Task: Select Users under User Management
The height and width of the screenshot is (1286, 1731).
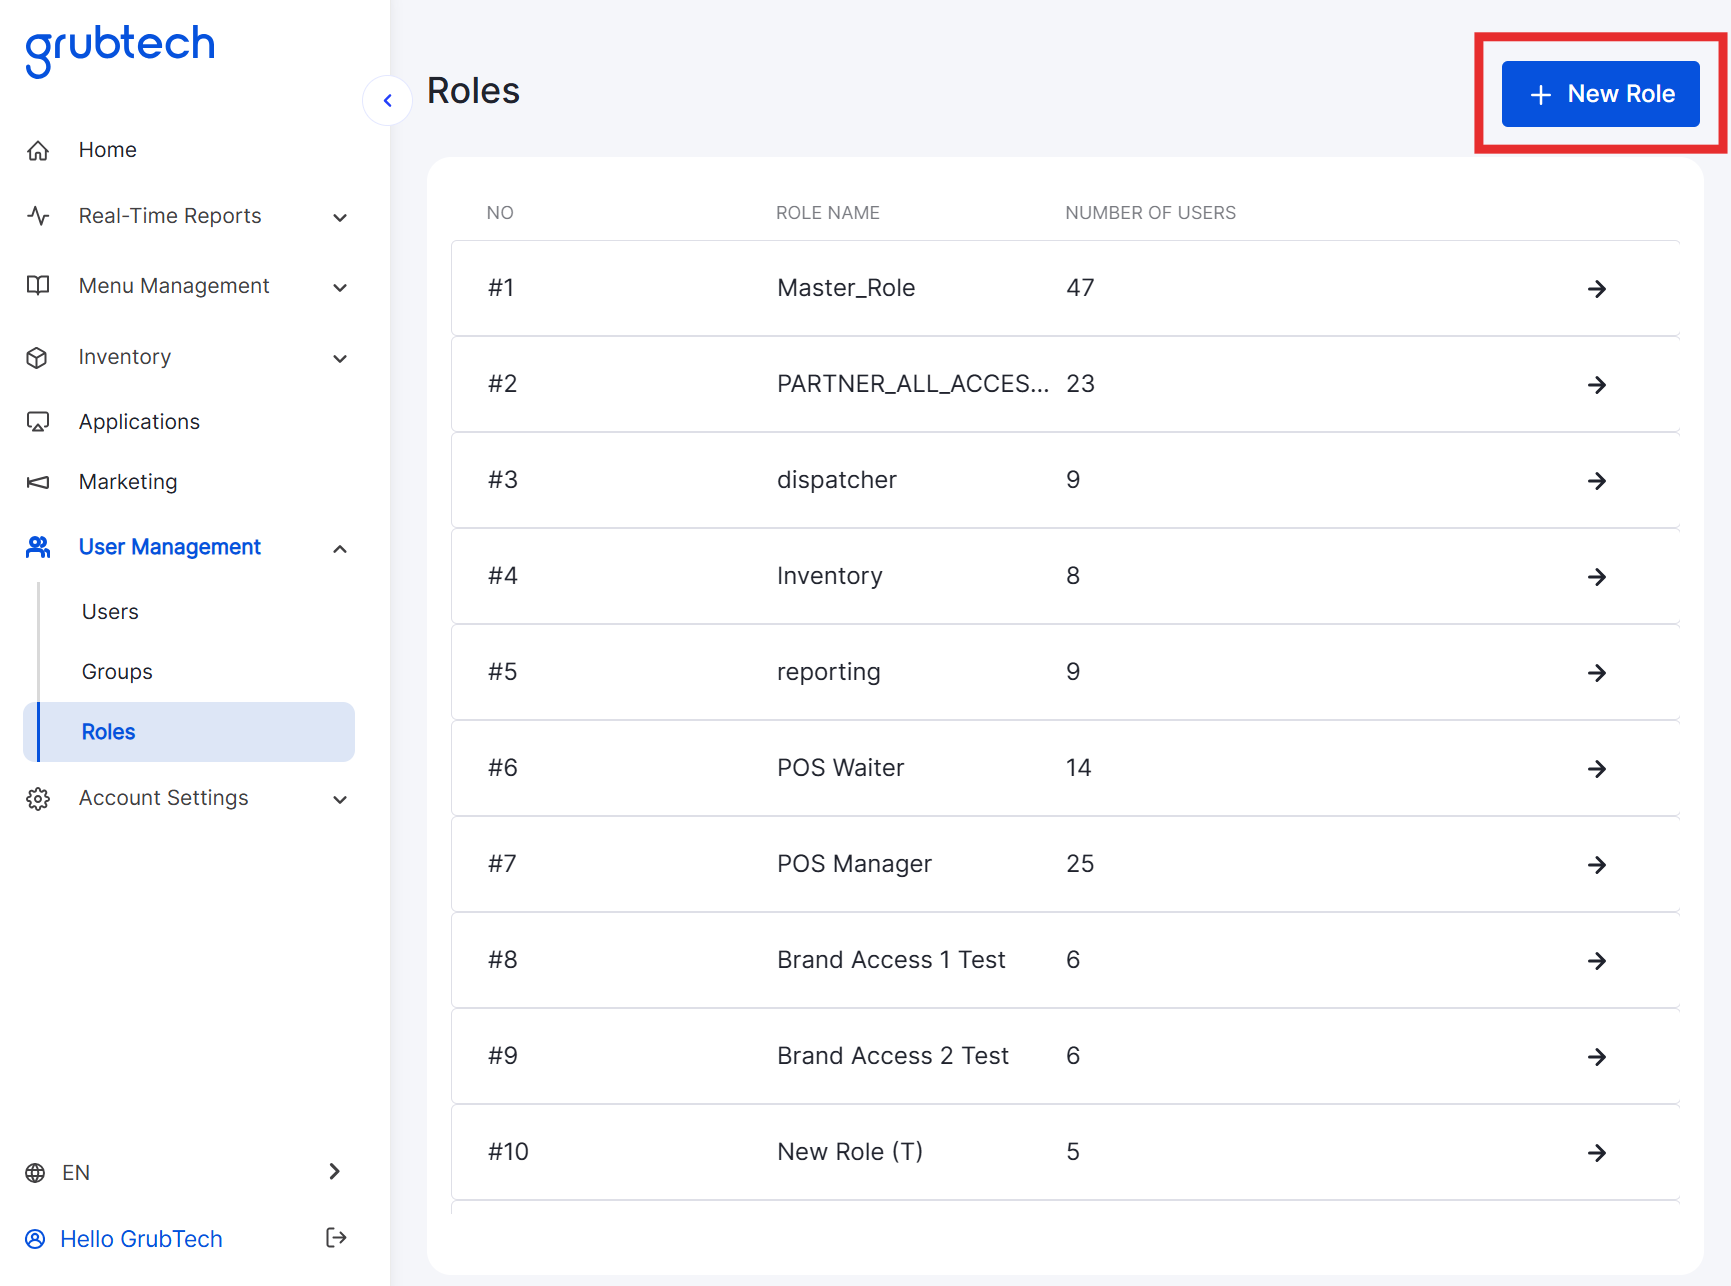Action: tap(110, 612)
